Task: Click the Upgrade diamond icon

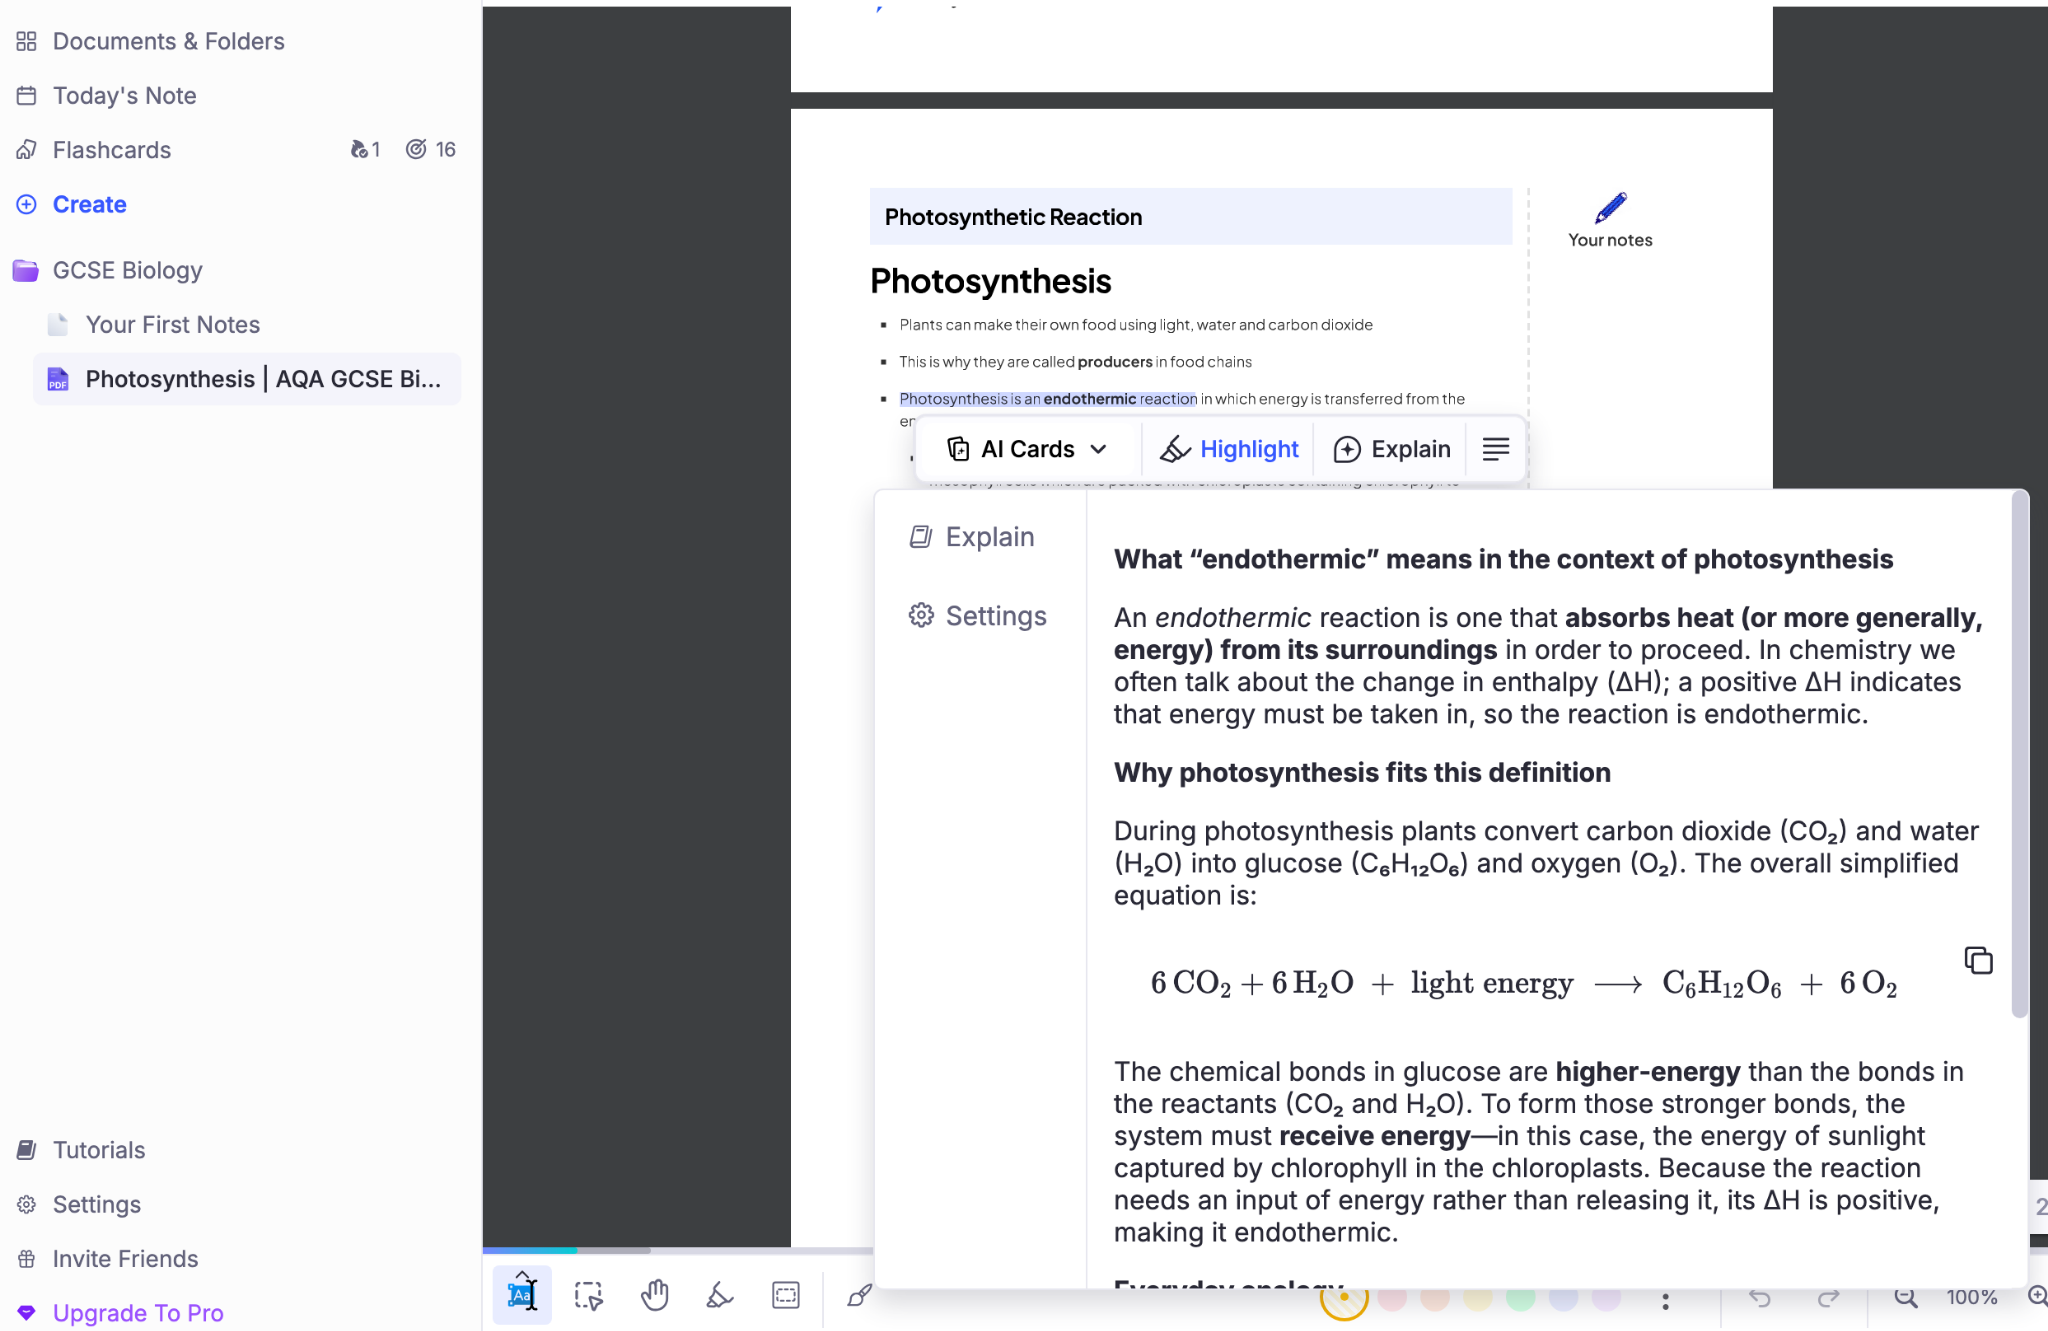Action: tap(26, 1313)
